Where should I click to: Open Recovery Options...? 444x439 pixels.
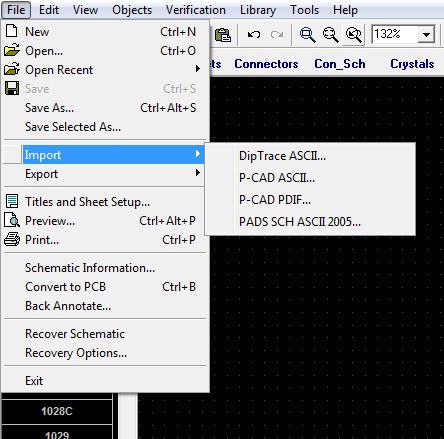[x=105, y=353]
